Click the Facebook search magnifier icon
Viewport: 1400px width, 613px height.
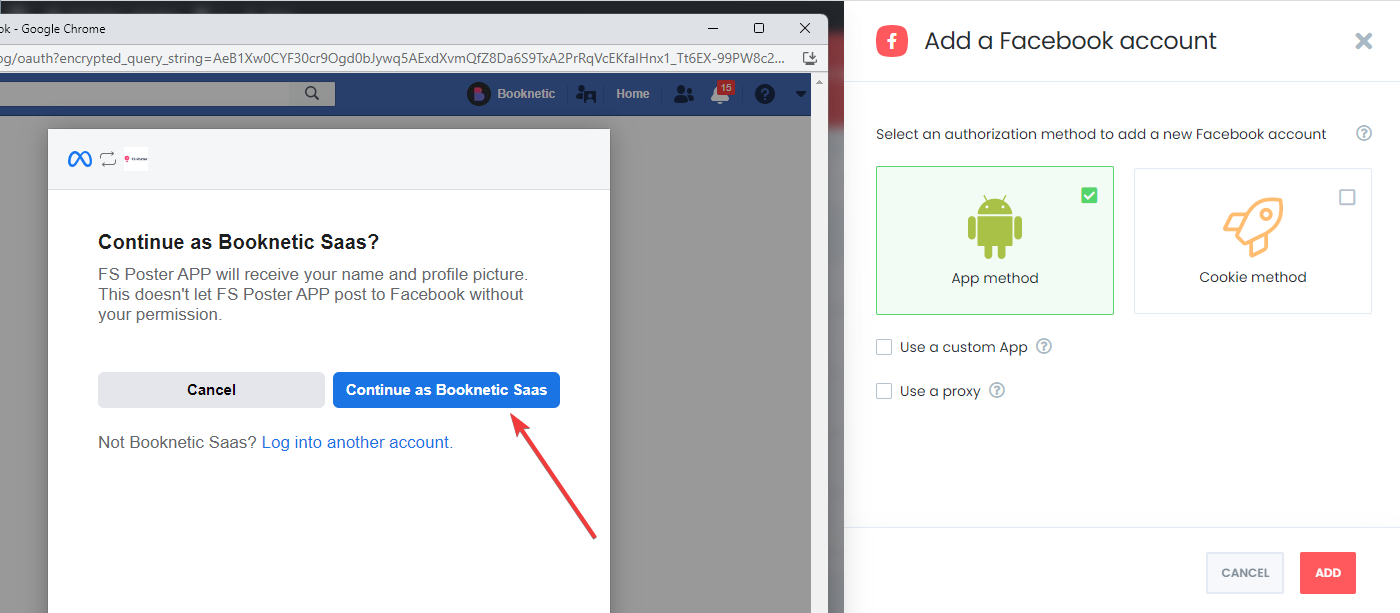click(x=312, y=93)
